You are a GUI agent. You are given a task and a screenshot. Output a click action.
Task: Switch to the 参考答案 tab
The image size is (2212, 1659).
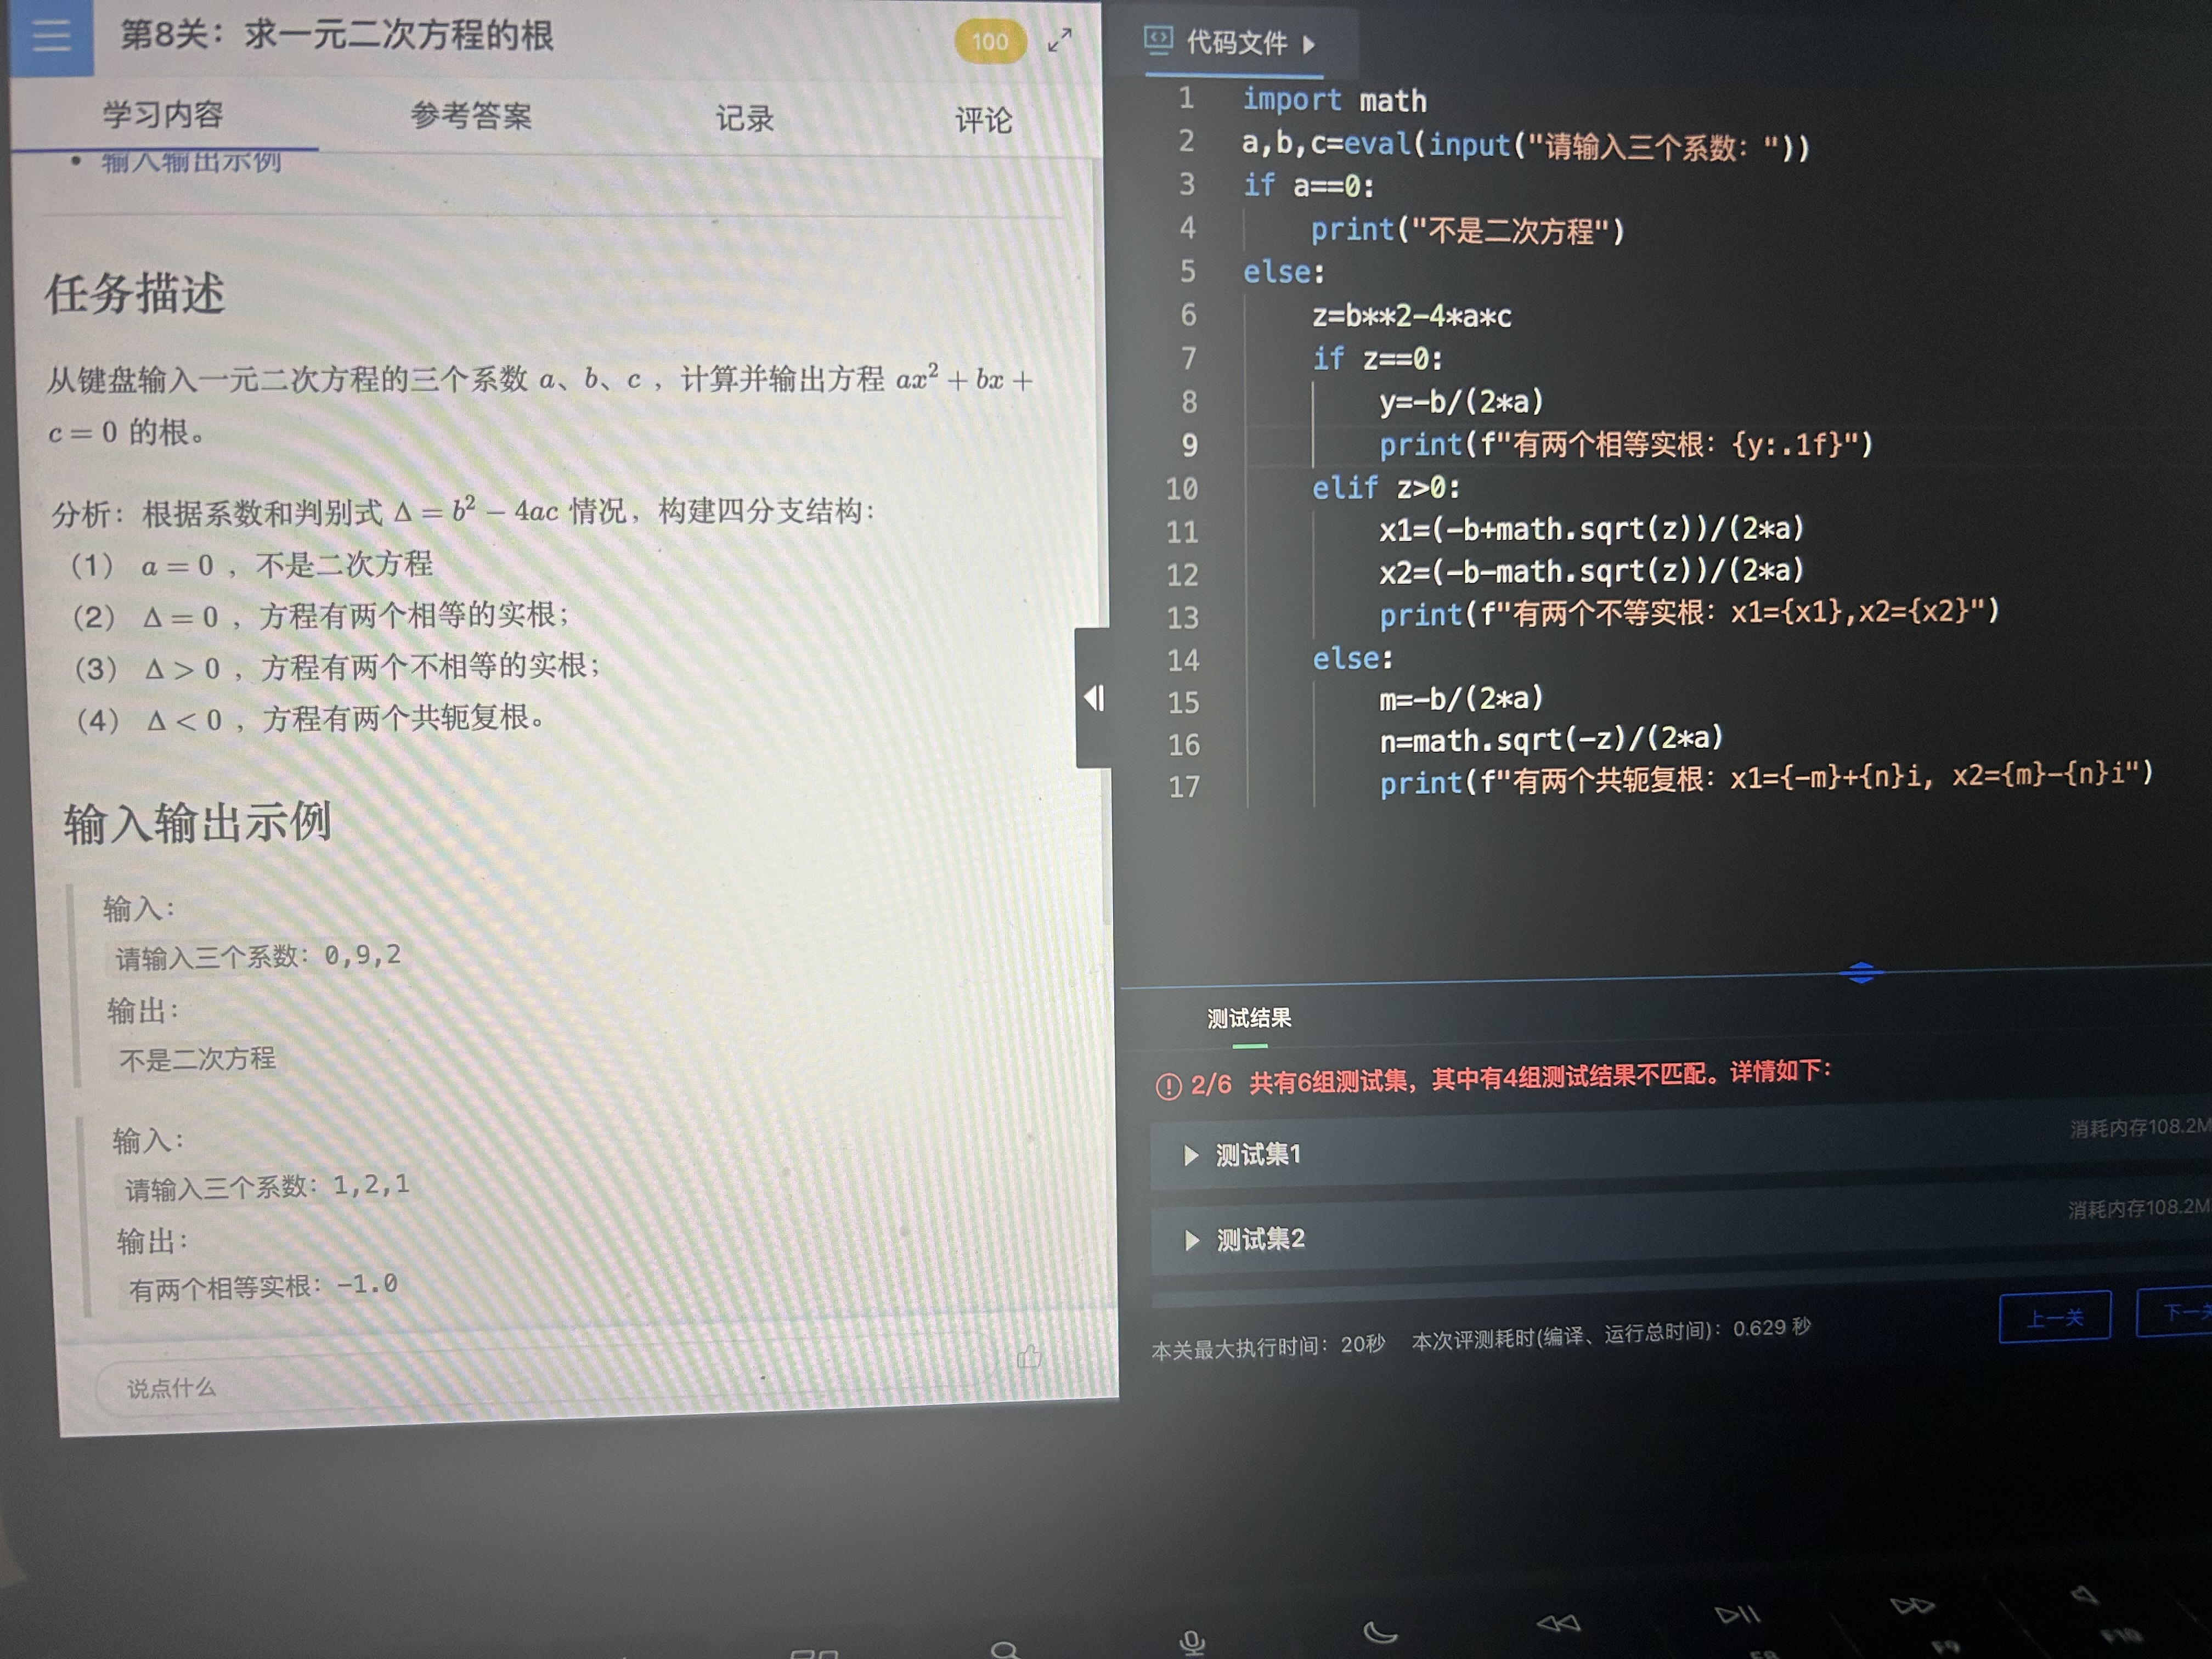point(470,116)
